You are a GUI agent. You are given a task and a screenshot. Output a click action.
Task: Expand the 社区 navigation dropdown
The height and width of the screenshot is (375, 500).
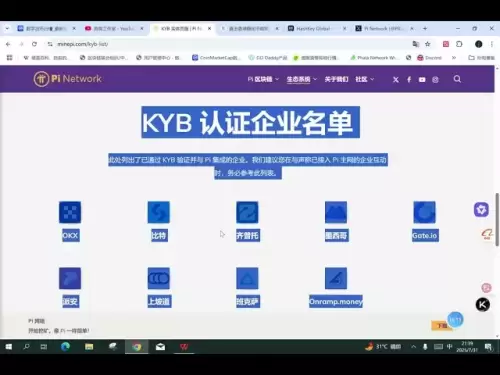pyautogui.click(x=365, y=79)
